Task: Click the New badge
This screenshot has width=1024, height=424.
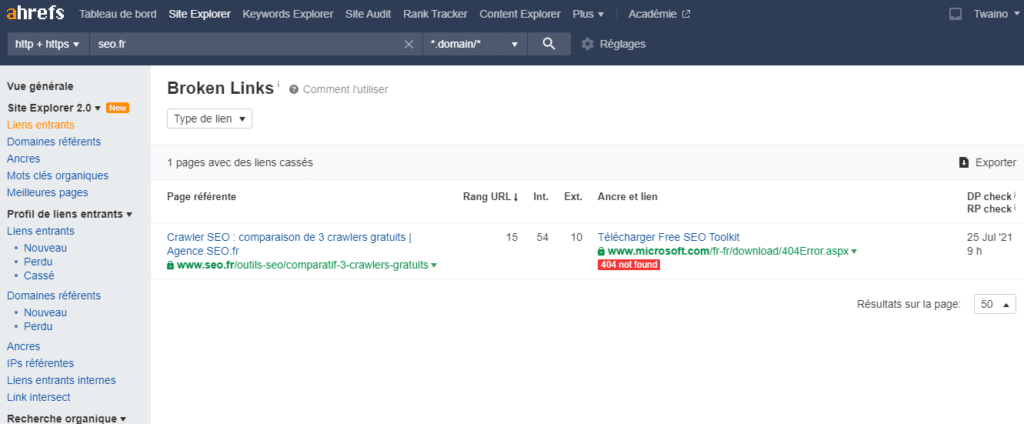Action: click(118, 108)
